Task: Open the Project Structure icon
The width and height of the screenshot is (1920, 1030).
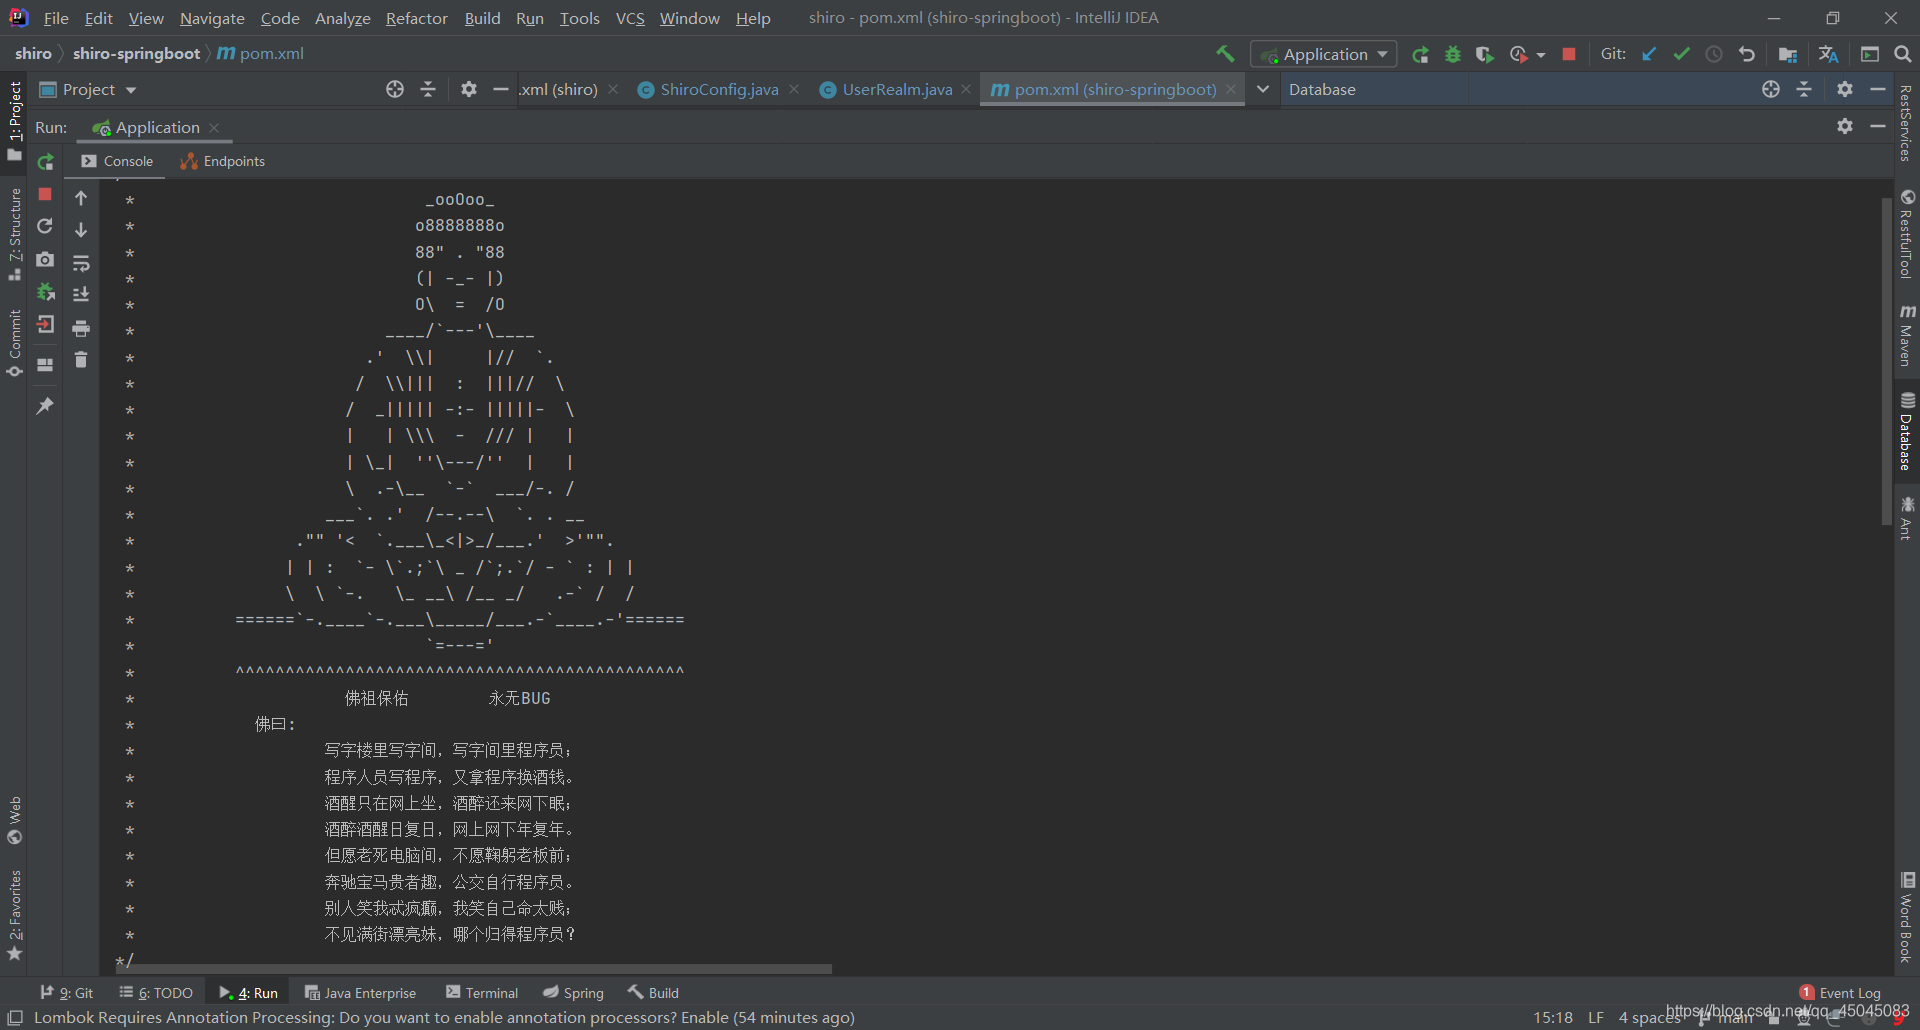Action: [x=1788, y=54]
